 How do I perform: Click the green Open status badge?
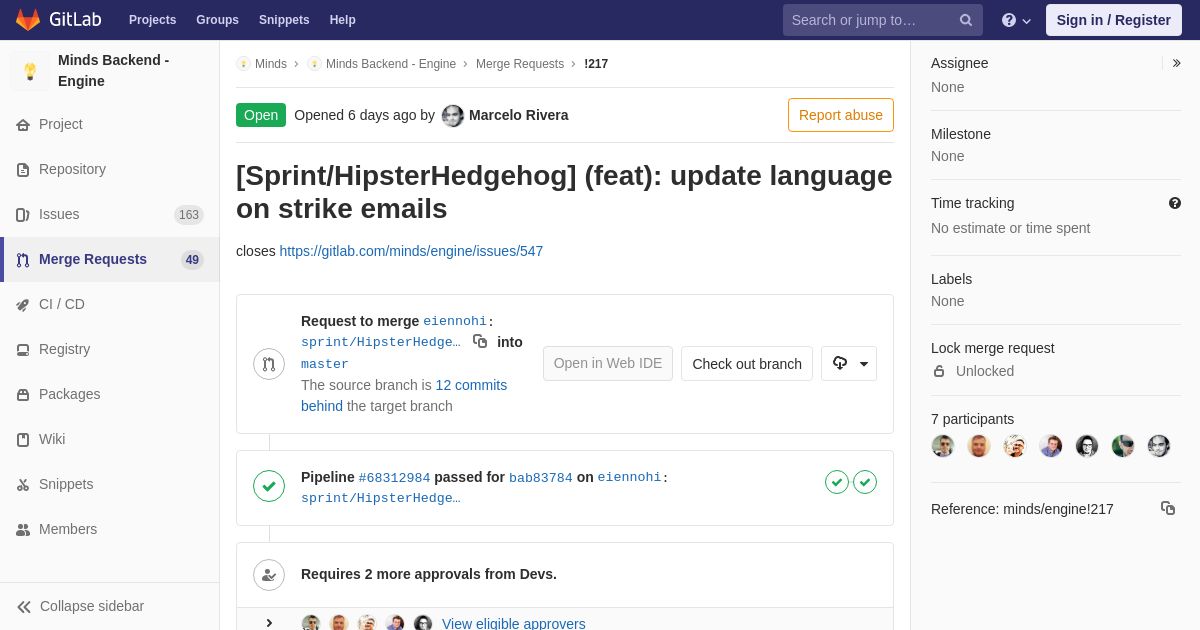click(x=261, y=115)
